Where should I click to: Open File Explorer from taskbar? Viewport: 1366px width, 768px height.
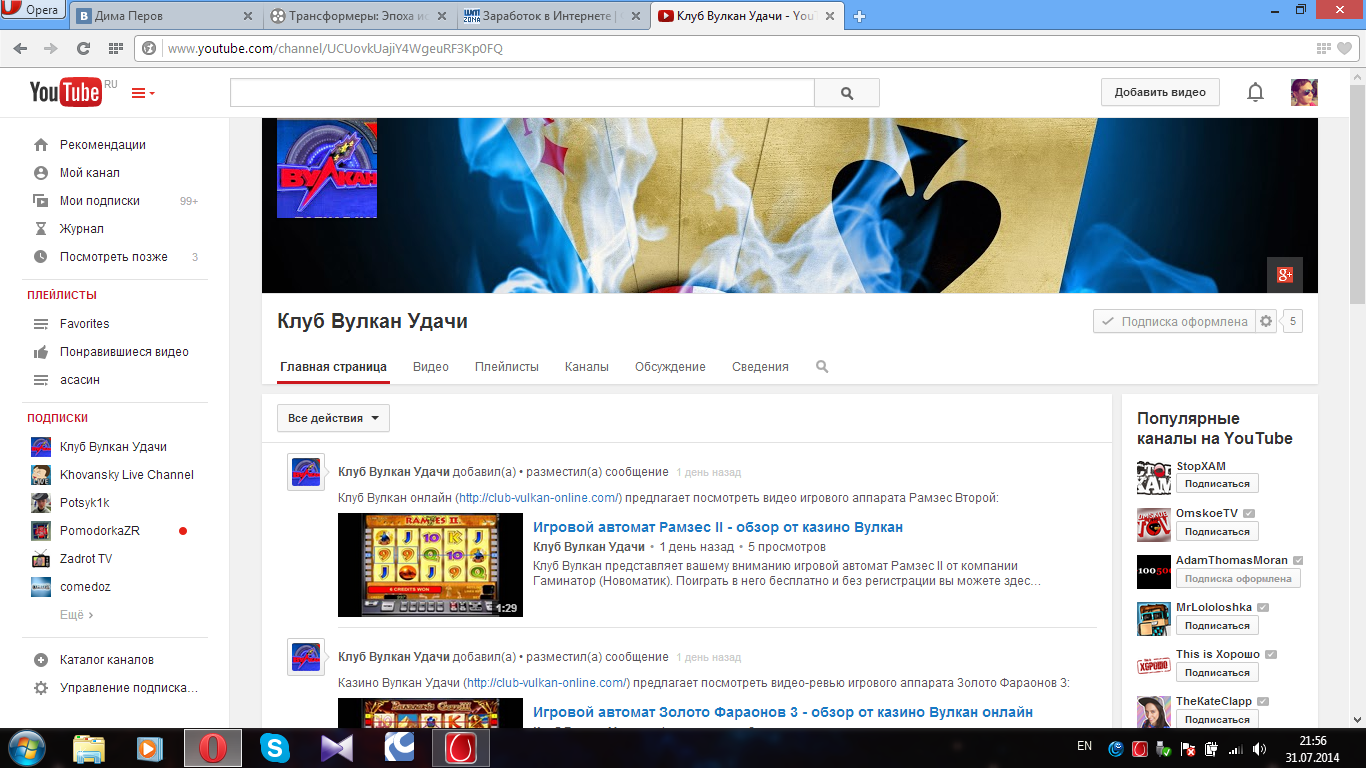click(x=89, y=748)
